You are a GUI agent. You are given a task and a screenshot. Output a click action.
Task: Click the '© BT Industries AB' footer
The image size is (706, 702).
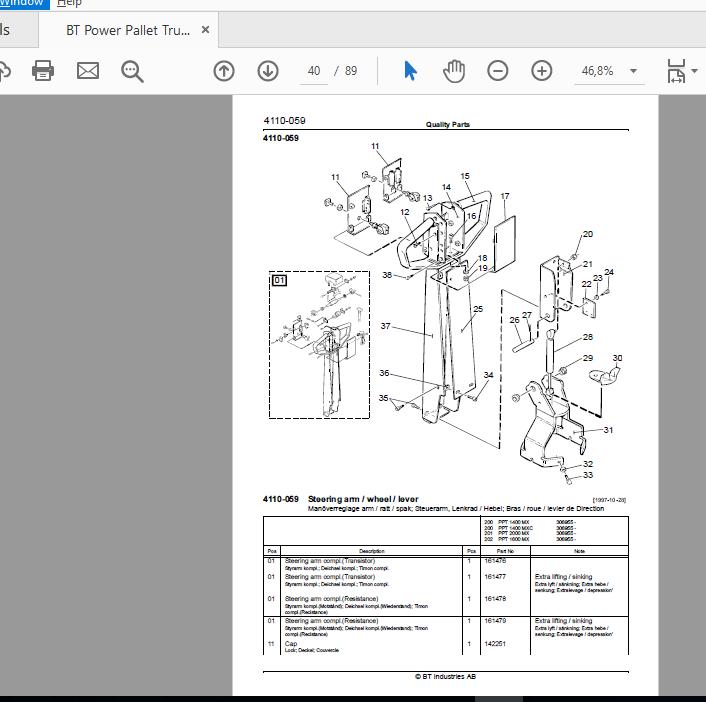point(445,676)
